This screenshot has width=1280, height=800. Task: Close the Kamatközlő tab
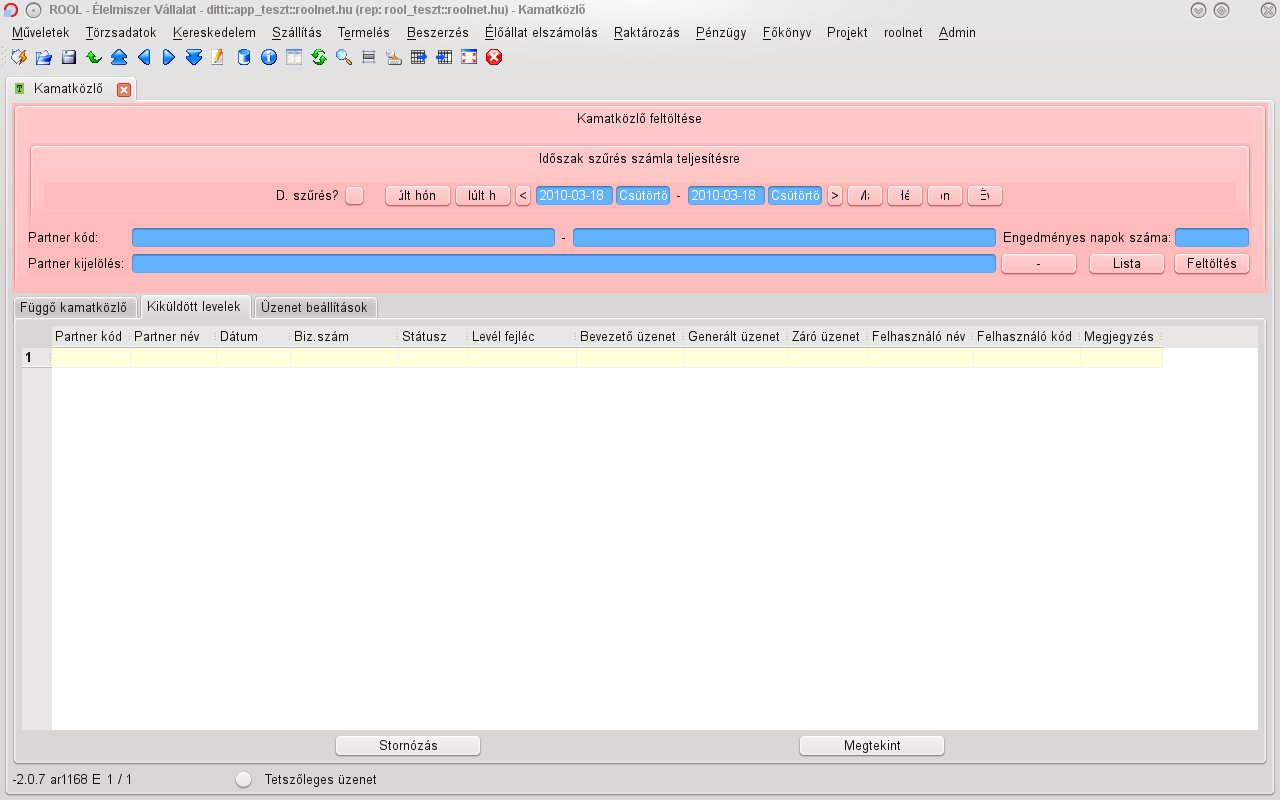click(x=124, y=89)
